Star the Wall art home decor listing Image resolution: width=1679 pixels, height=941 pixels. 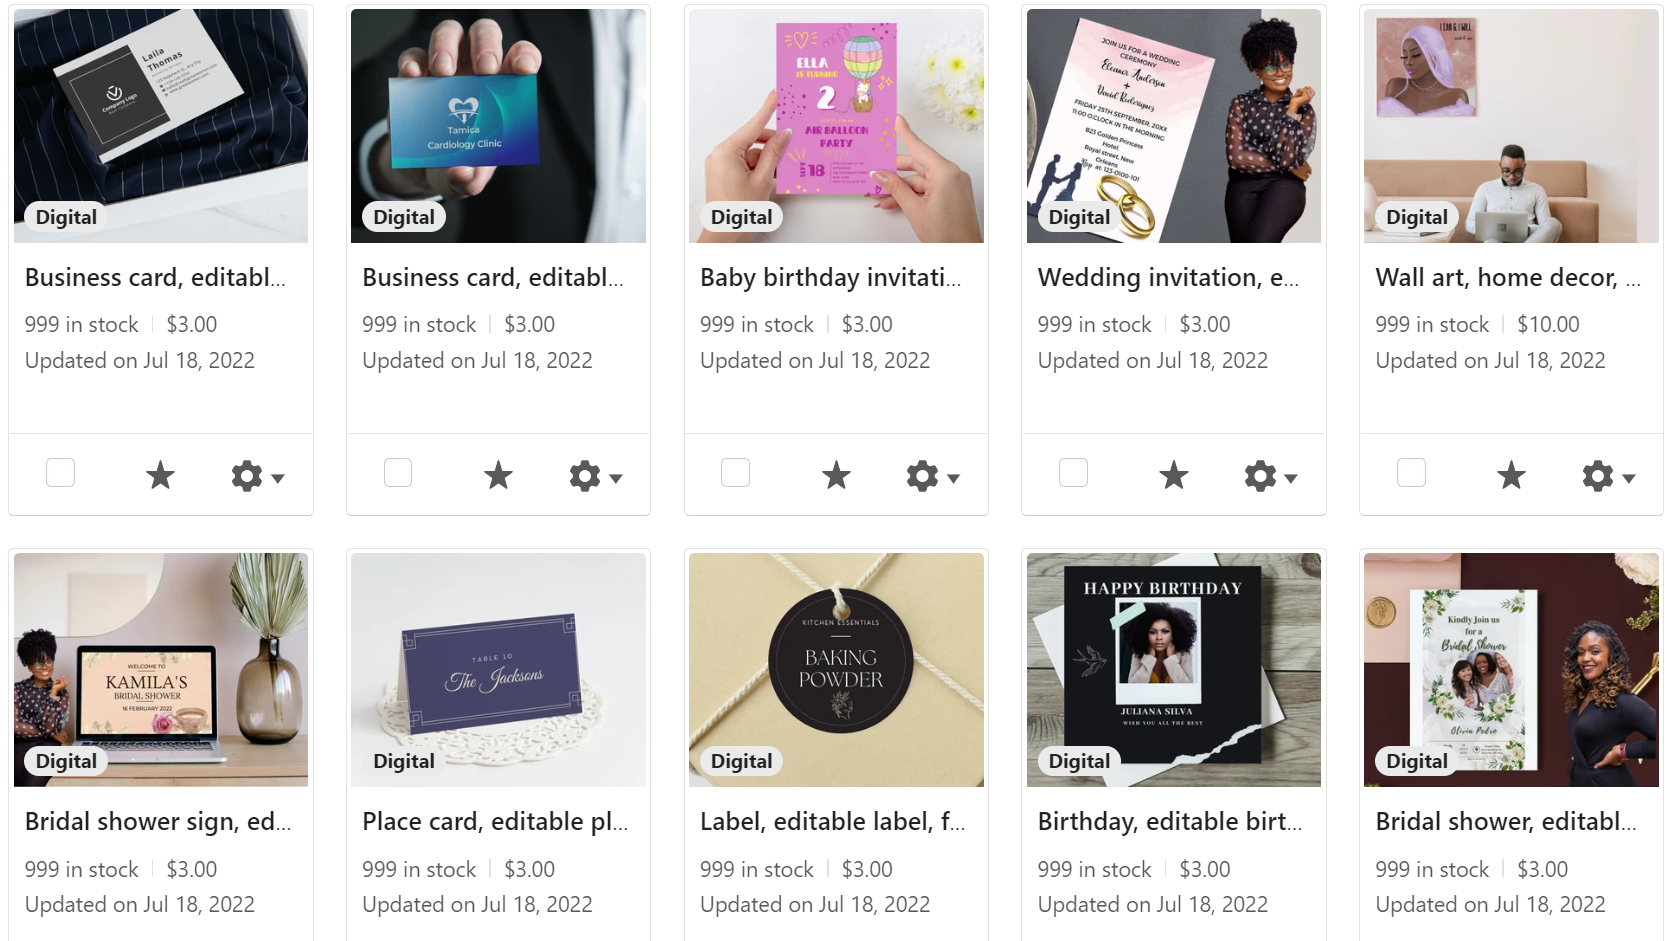click(x=1511, y=475)
